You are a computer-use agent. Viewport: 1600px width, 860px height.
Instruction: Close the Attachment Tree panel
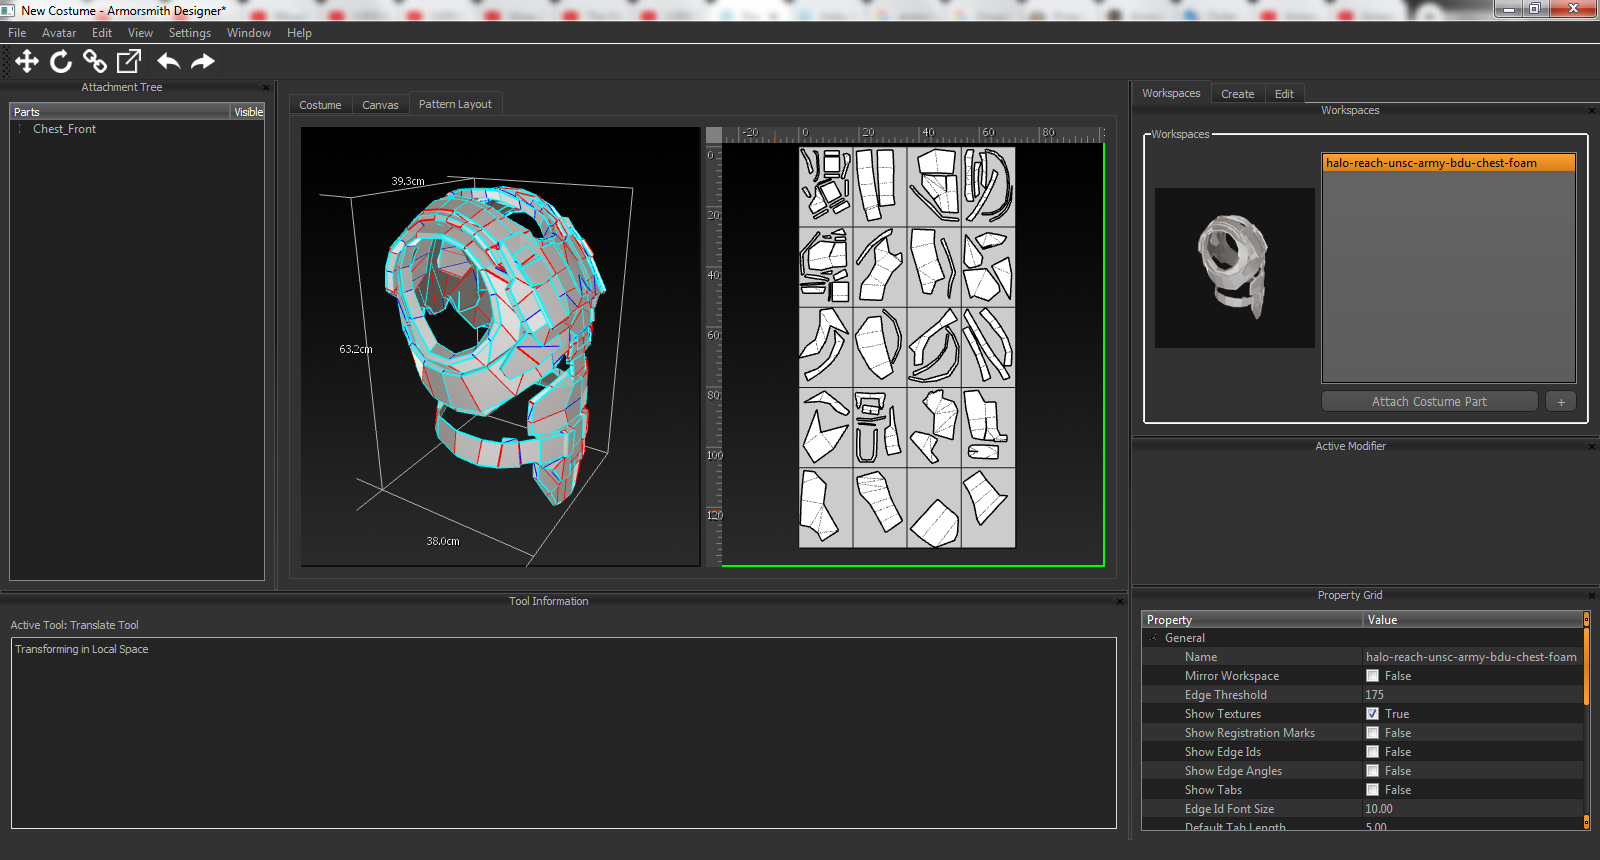click(x=266, y=88)
